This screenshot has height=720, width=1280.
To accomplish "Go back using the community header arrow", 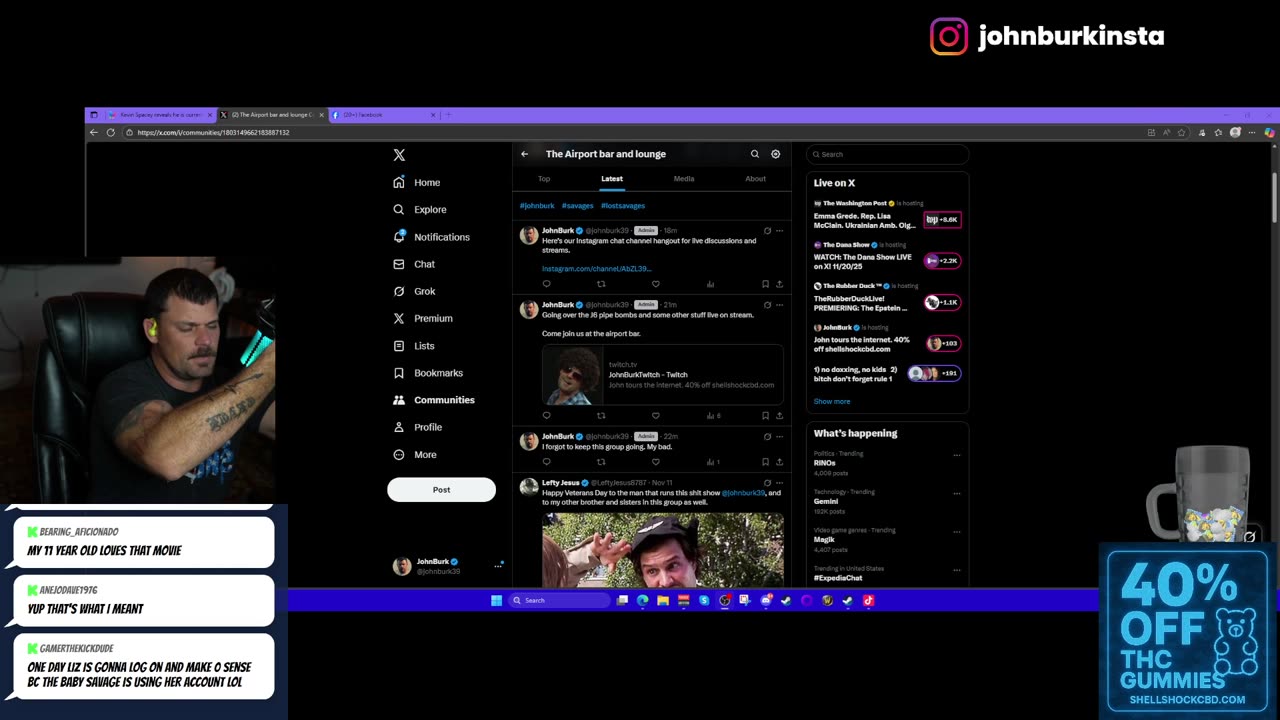I will click(x=524, y=154).
